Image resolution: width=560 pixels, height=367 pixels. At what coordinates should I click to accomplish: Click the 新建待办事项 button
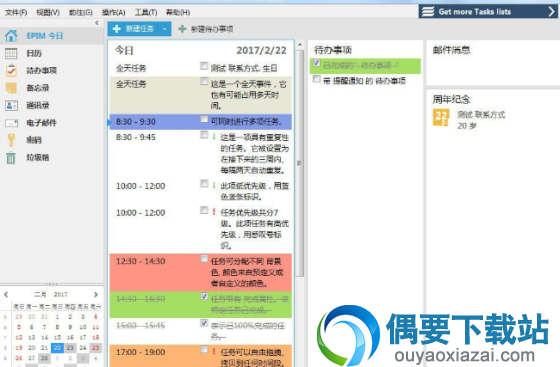coord(206,29)
